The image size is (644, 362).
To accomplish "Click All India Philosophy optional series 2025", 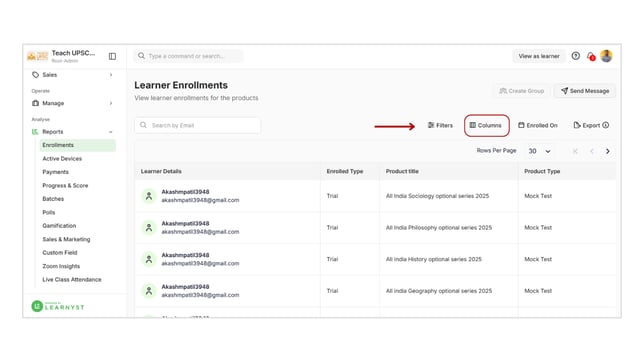I will point(439,228).
